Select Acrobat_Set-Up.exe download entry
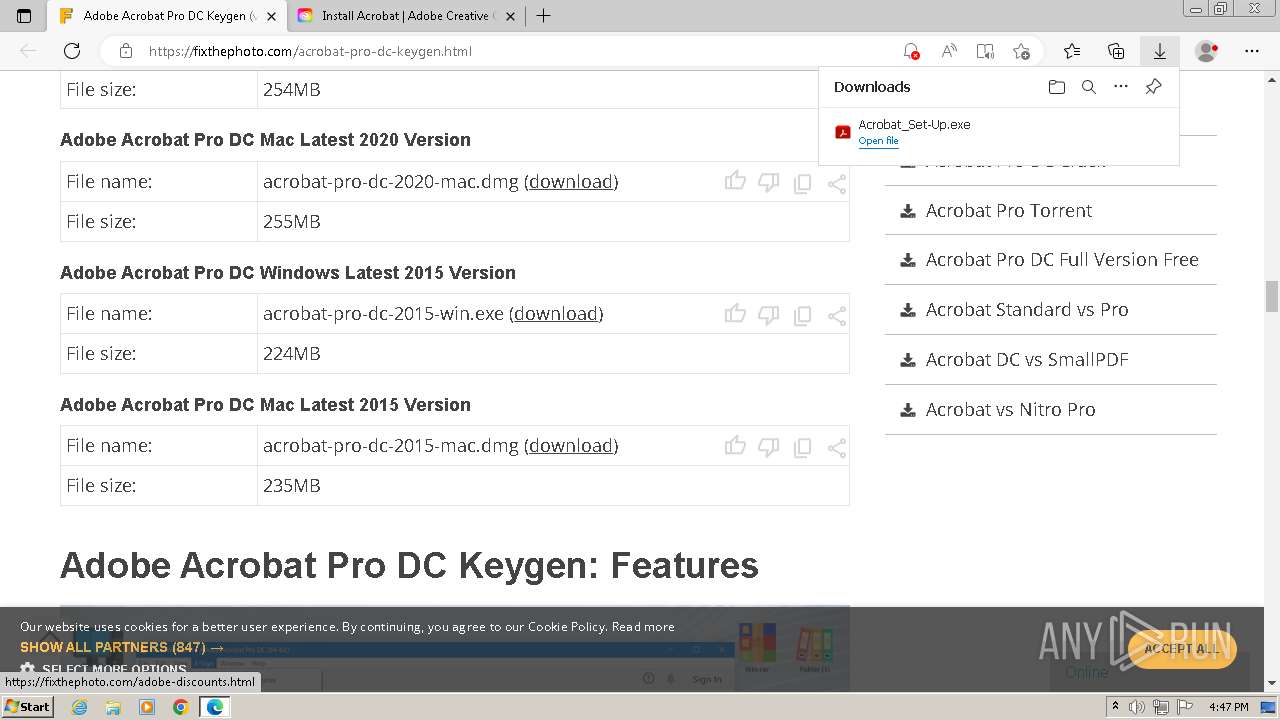Screen dimensions: 1280x720 click(x=998, y=132)
